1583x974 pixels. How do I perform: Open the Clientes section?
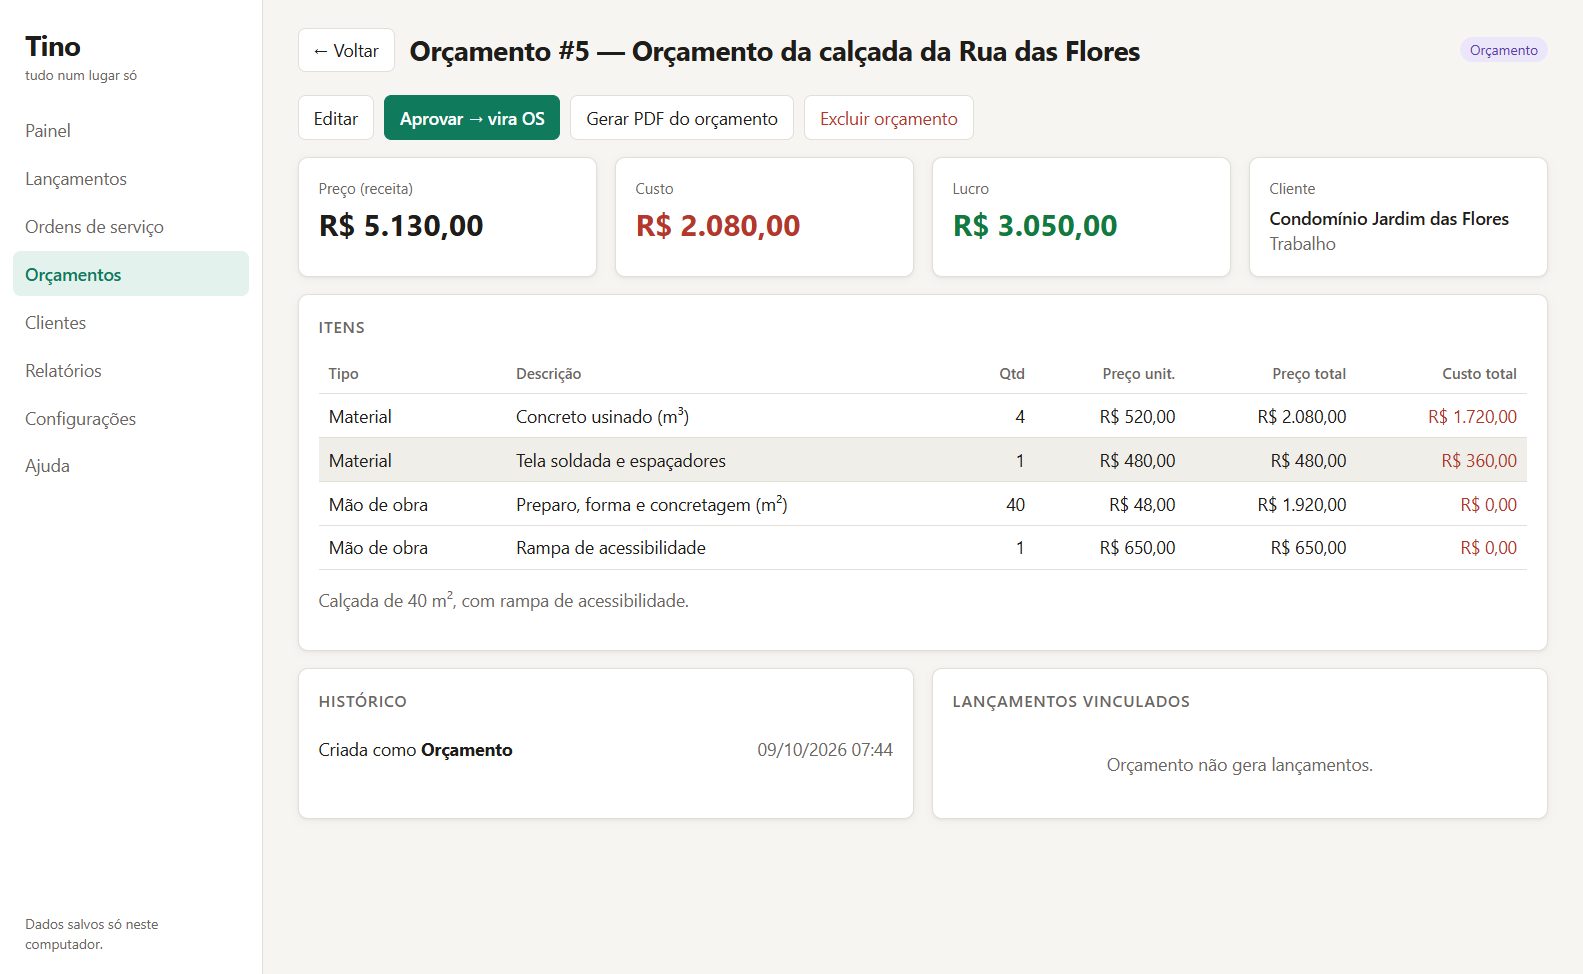click(x=131, y=322)
